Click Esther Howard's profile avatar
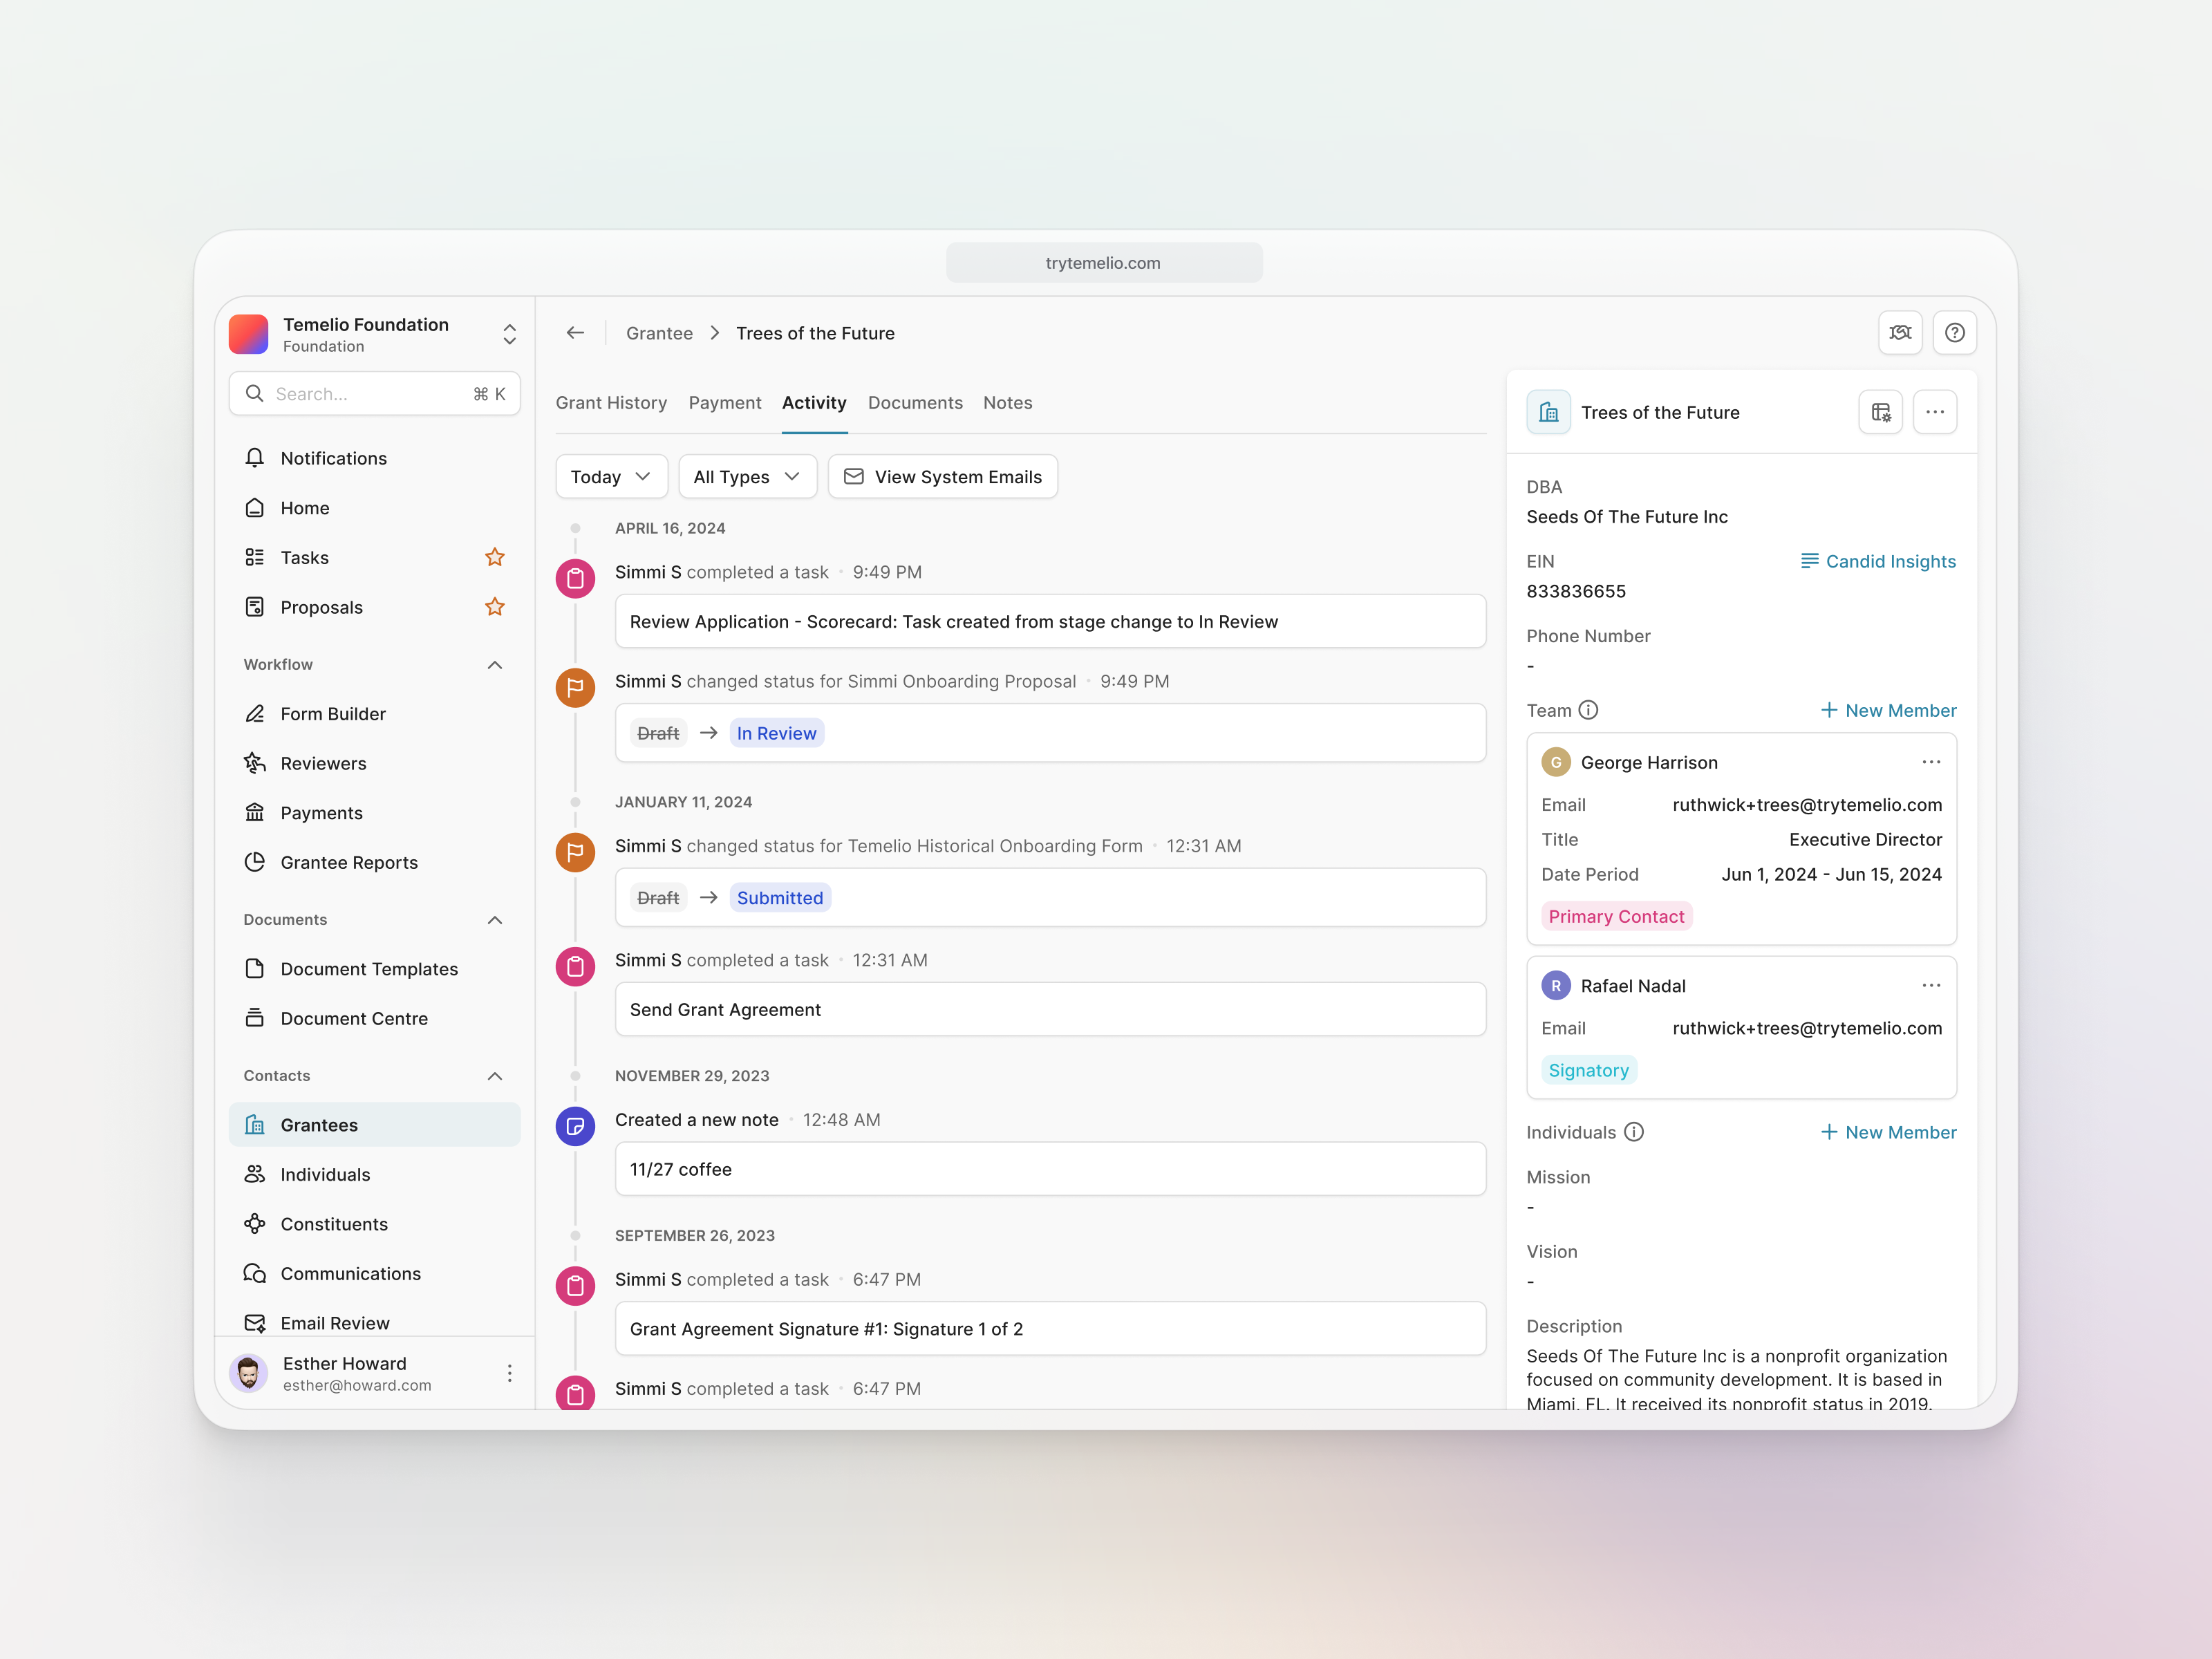Viewport: 2212px width, 1659px height. 249,1374
